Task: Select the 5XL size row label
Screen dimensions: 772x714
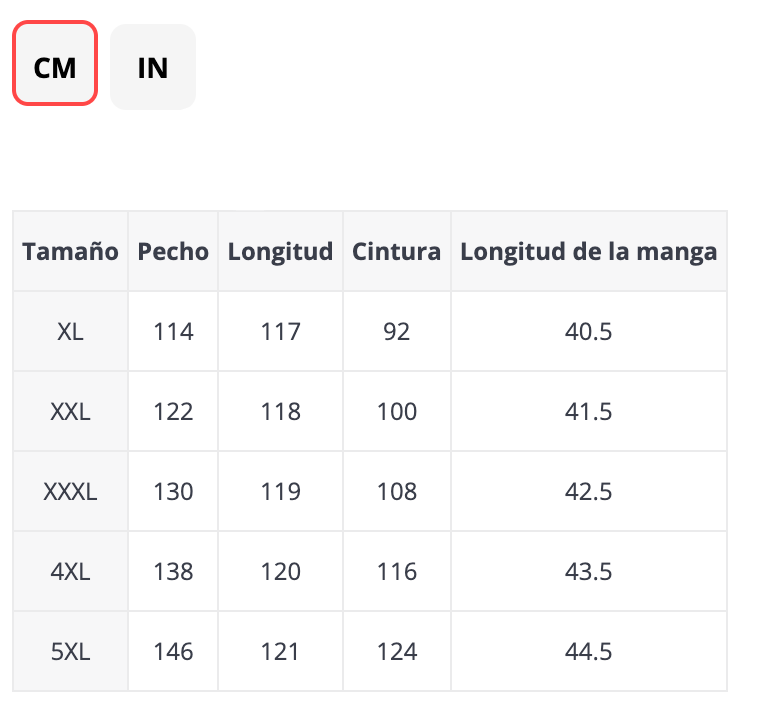Action: coord(71,651)
